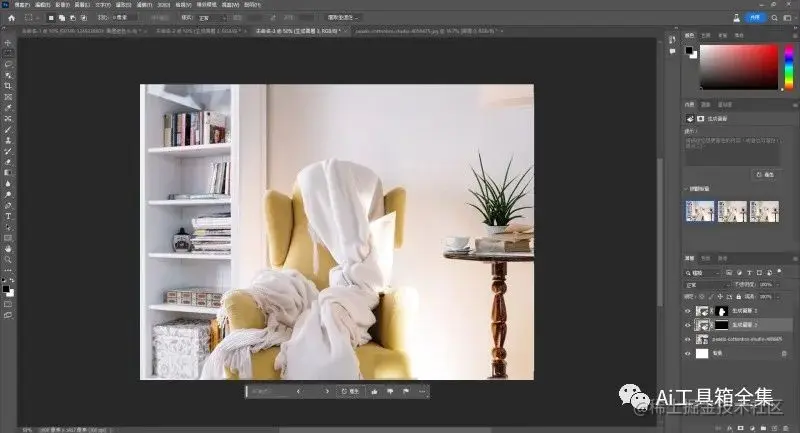
Task: Toggle Quick Mask mode icon
Action: click(x=8, y=304)
